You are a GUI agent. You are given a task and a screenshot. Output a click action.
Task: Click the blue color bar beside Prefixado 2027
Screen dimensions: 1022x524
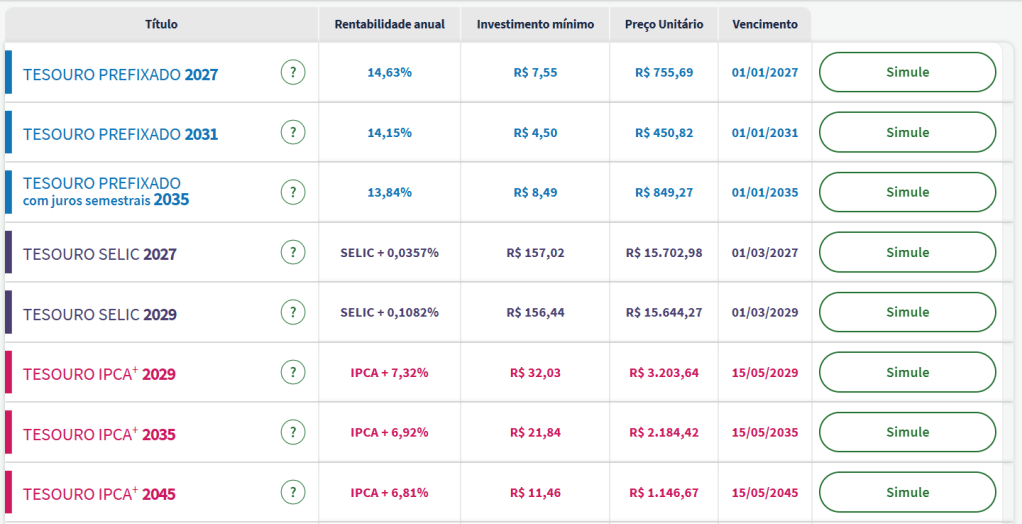[9, 72]
